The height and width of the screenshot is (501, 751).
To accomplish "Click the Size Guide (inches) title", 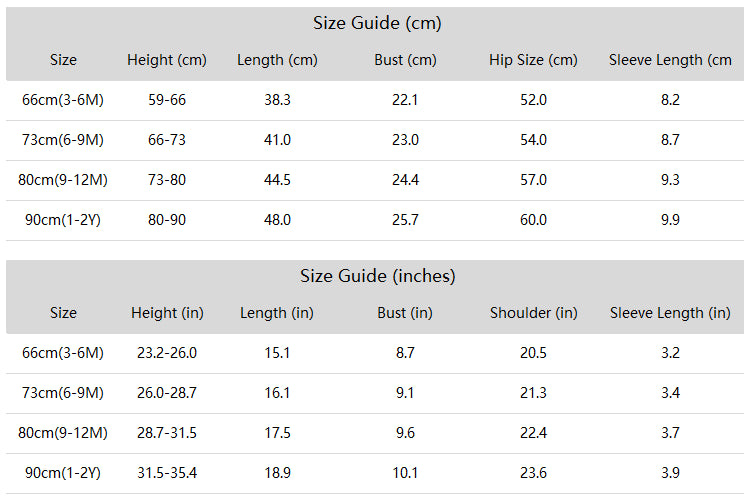I will click(377, 276).
